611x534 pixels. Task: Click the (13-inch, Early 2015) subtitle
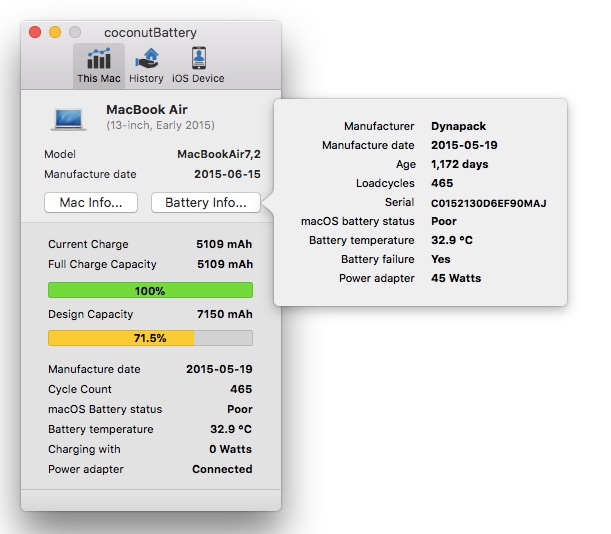click(x=161, y=125)
